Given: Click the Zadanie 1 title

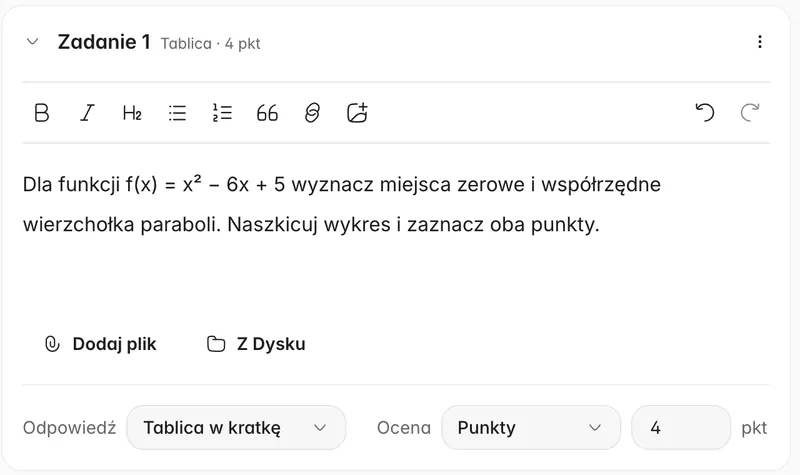Looking at the screenshot, I should click(x=104, y=42).
